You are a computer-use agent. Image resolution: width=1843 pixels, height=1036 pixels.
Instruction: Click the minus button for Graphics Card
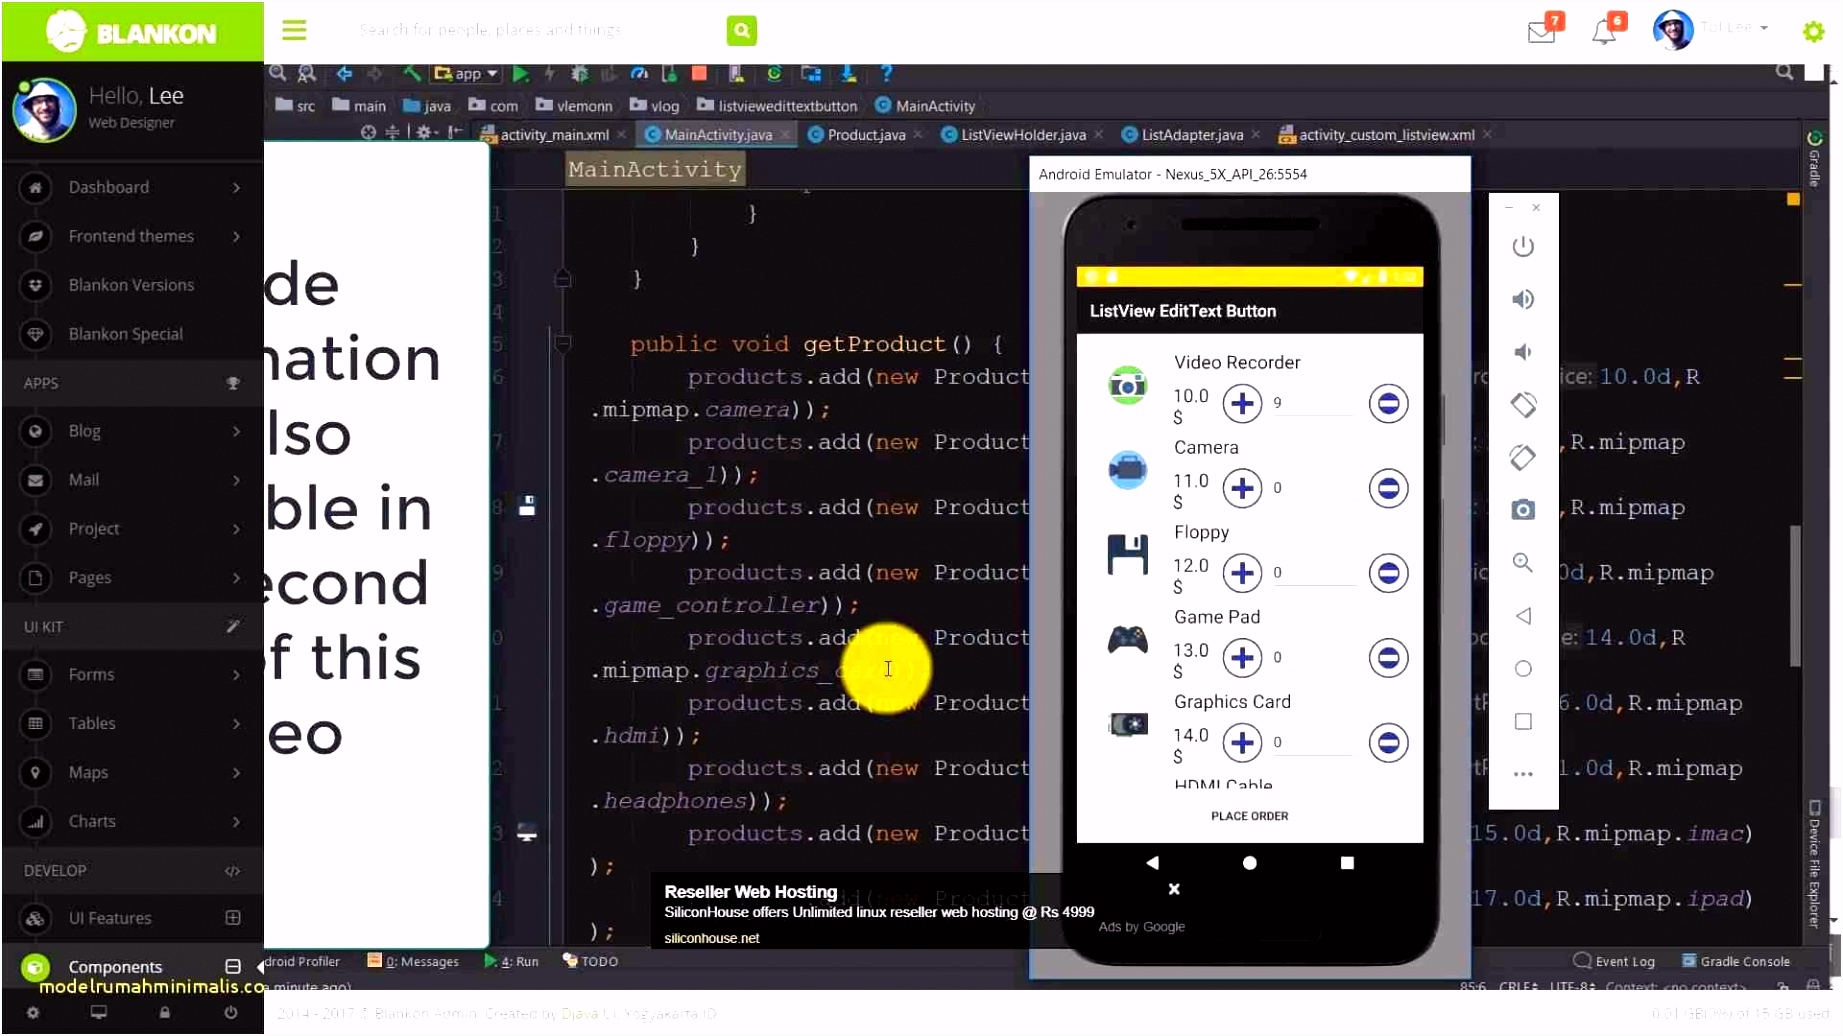[1388, 744]
